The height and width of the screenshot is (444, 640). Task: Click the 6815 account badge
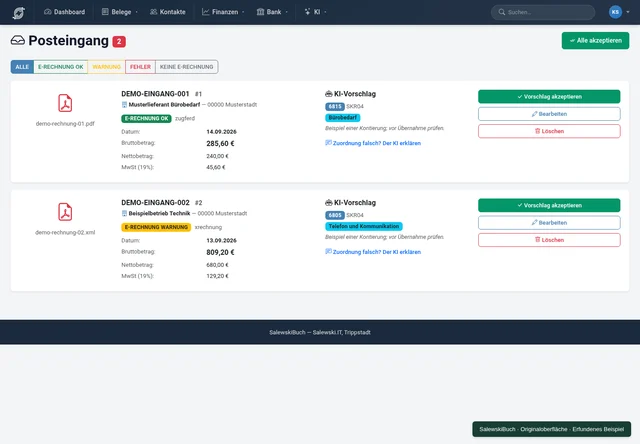(335, 107)
